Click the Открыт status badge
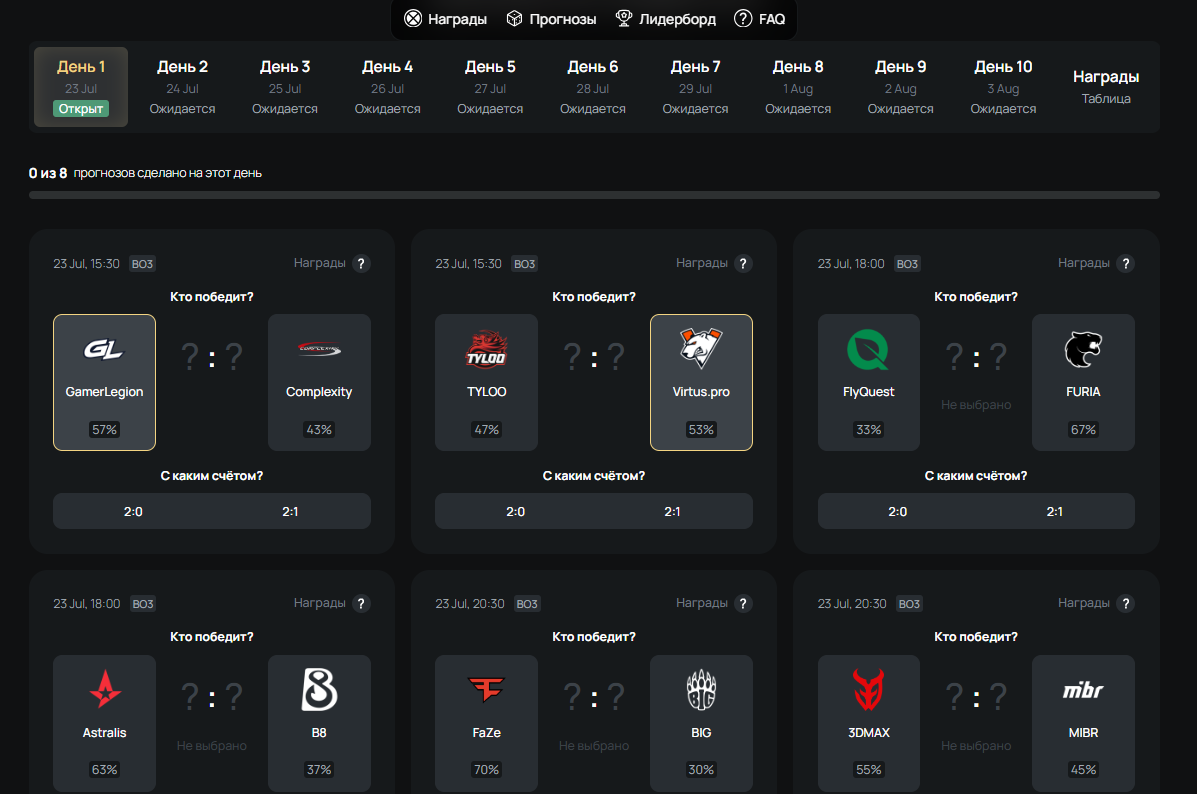The width and height of the screenshot is (1197, 794). 81,108
